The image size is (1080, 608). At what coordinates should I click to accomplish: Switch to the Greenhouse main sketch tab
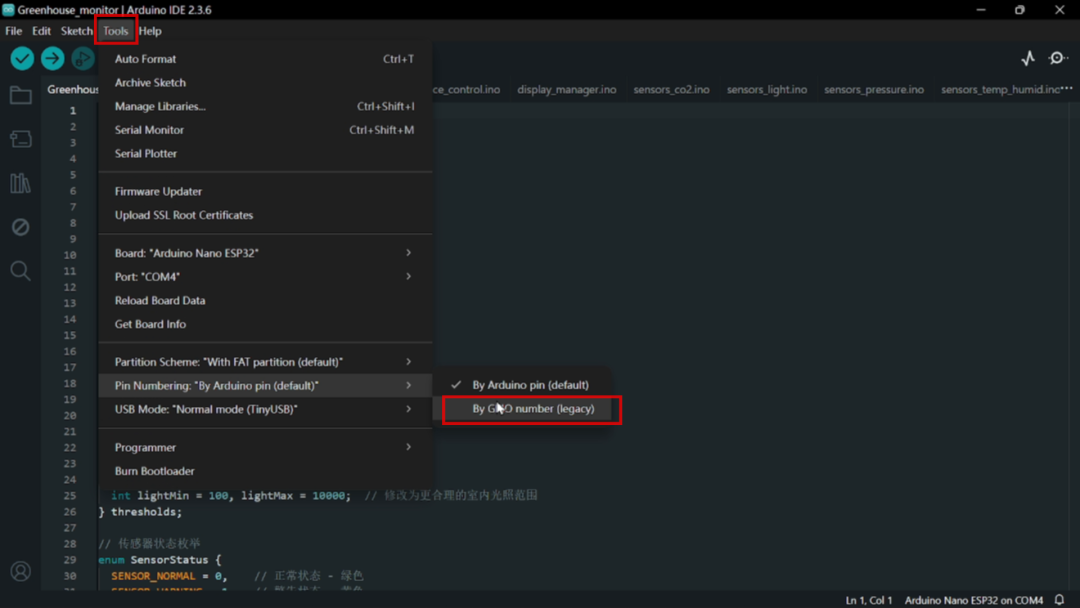click(x=72, y=90)
